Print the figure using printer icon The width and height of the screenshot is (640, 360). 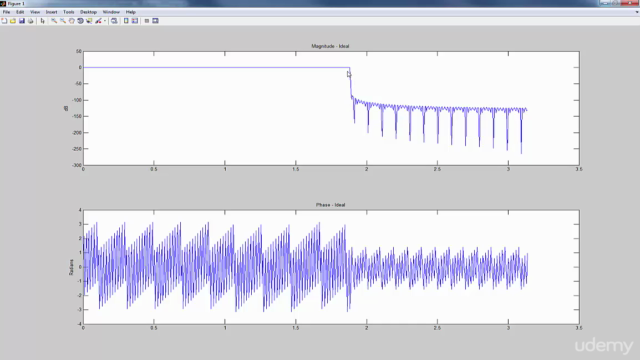[31, 21]
